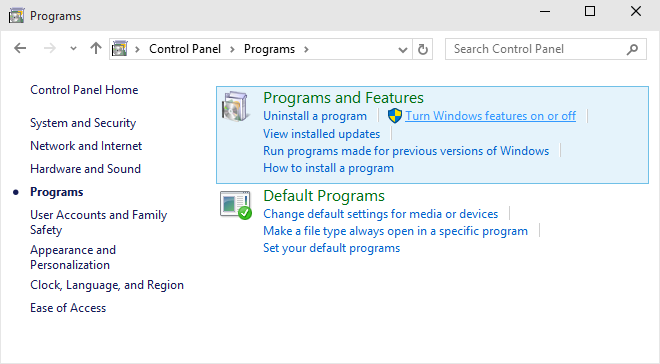Refresh the Programs page
The image size is (660, 364).
click(423, 49)
